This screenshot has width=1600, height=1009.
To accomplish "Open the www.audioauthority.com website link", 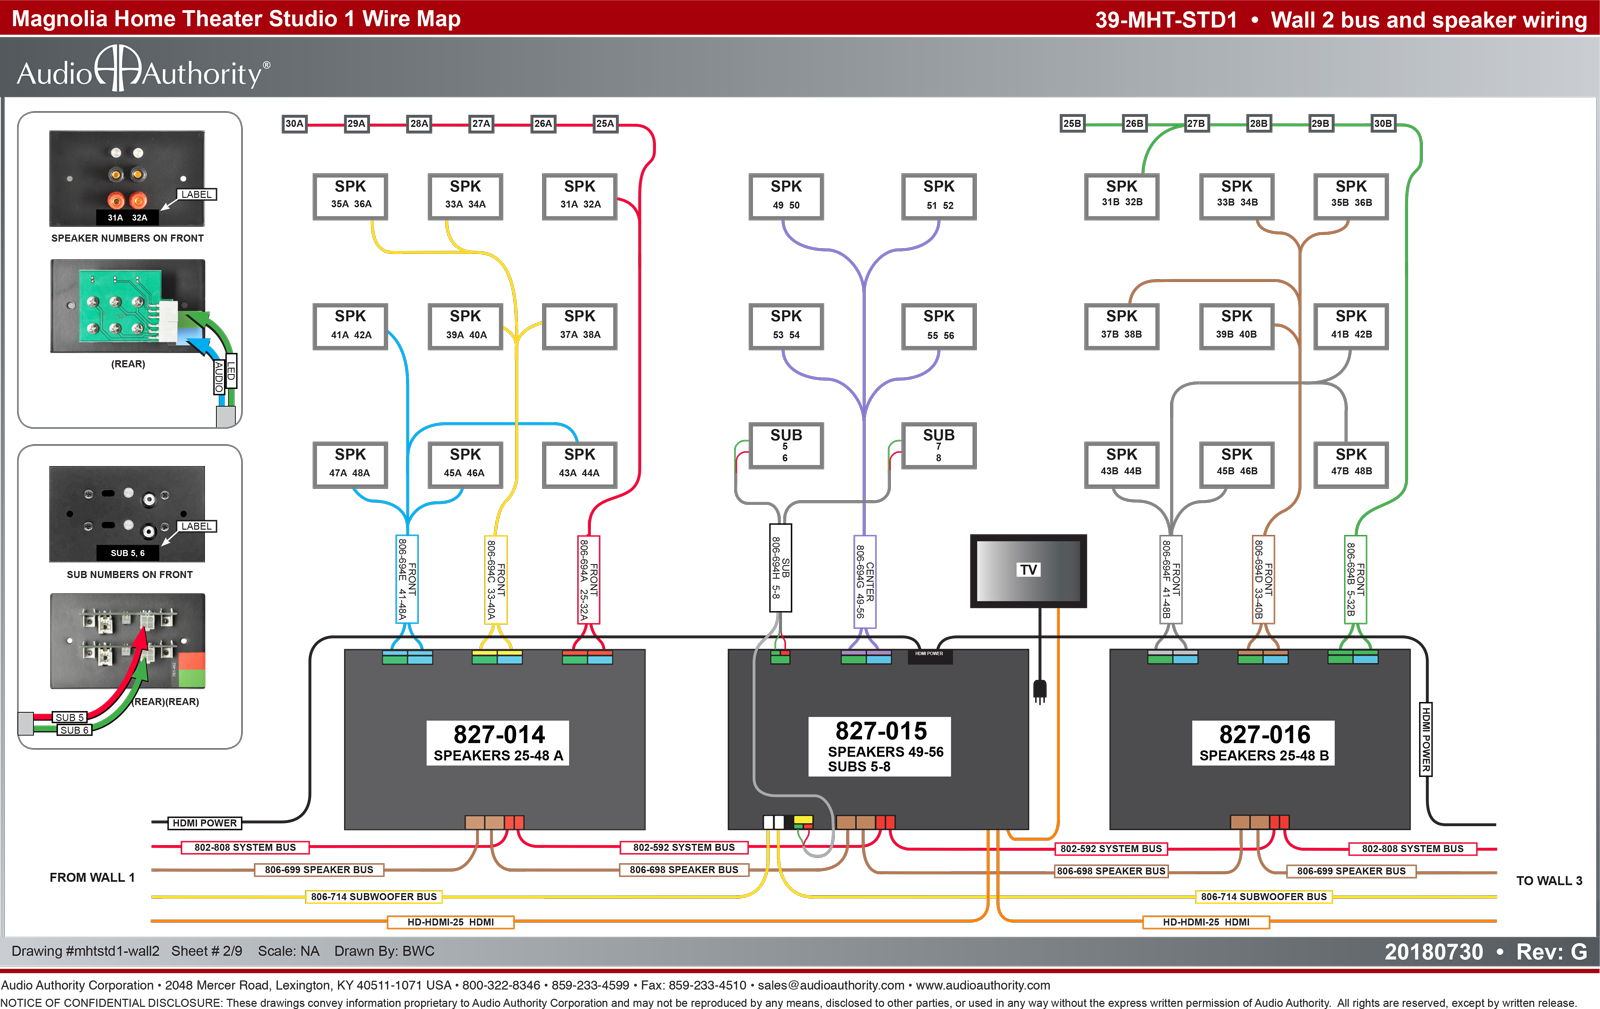I will click(x=983, y=985).
